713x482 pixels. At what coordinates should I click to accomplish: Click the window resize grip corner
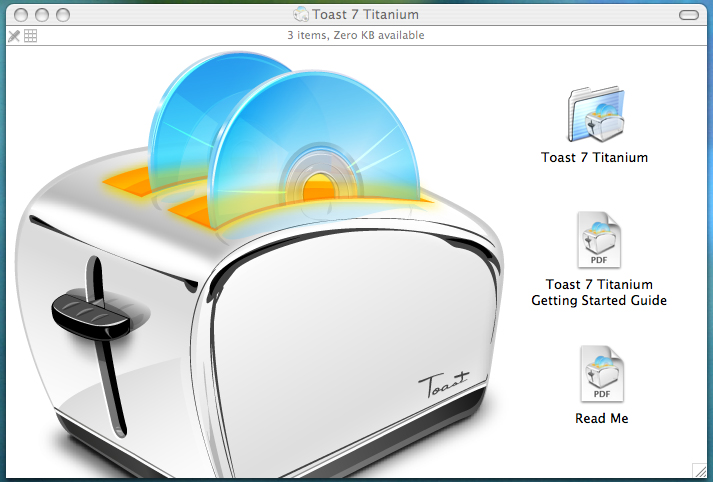click(699, 470)
